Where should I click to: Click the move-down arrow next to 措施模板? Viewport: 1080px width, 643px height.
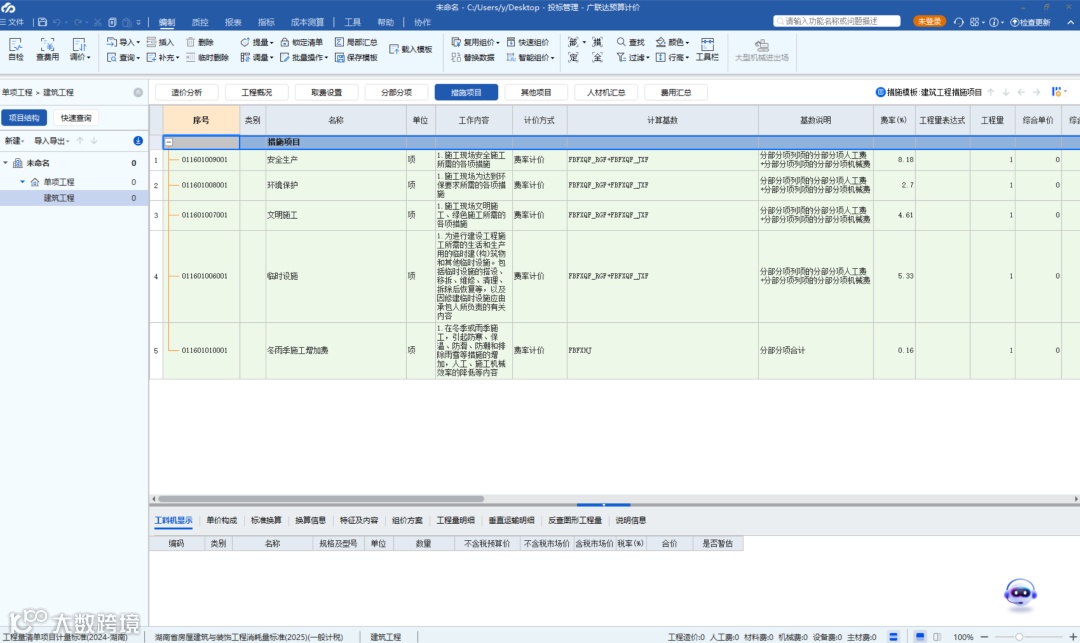click(x=1006, y=92)
